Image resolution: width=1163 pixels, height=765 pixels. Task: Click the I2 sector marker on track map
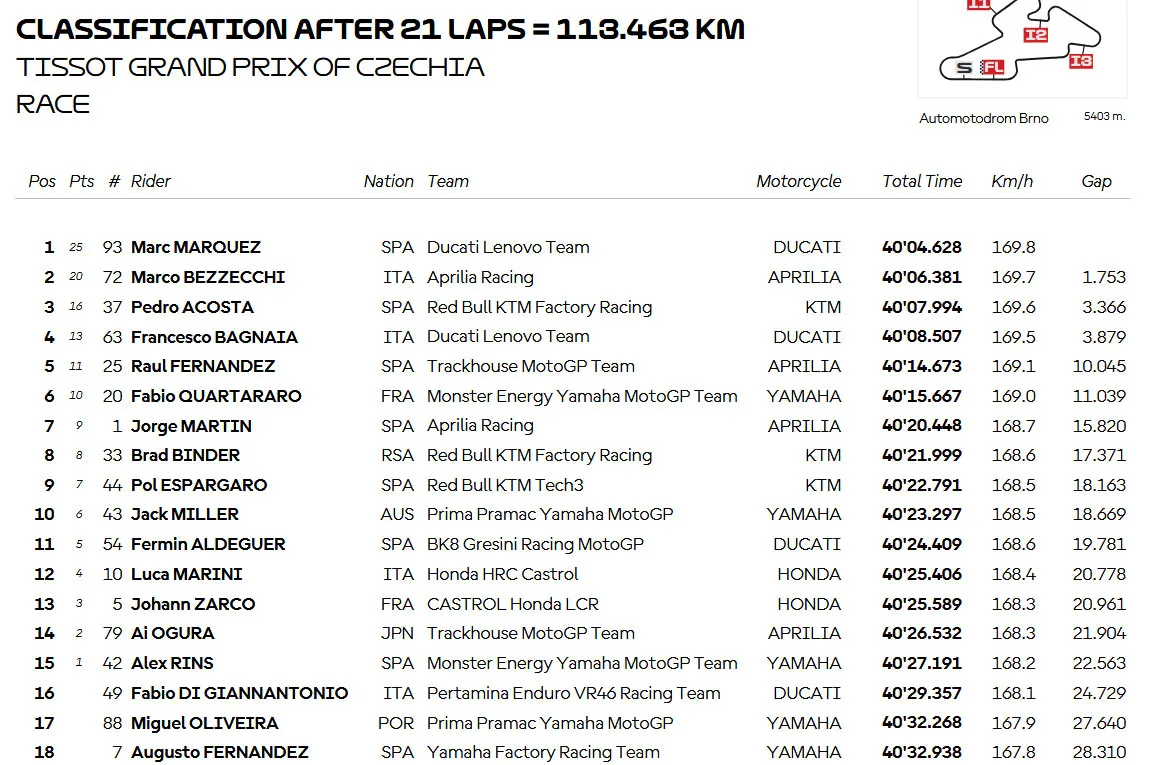point(1035,35)
